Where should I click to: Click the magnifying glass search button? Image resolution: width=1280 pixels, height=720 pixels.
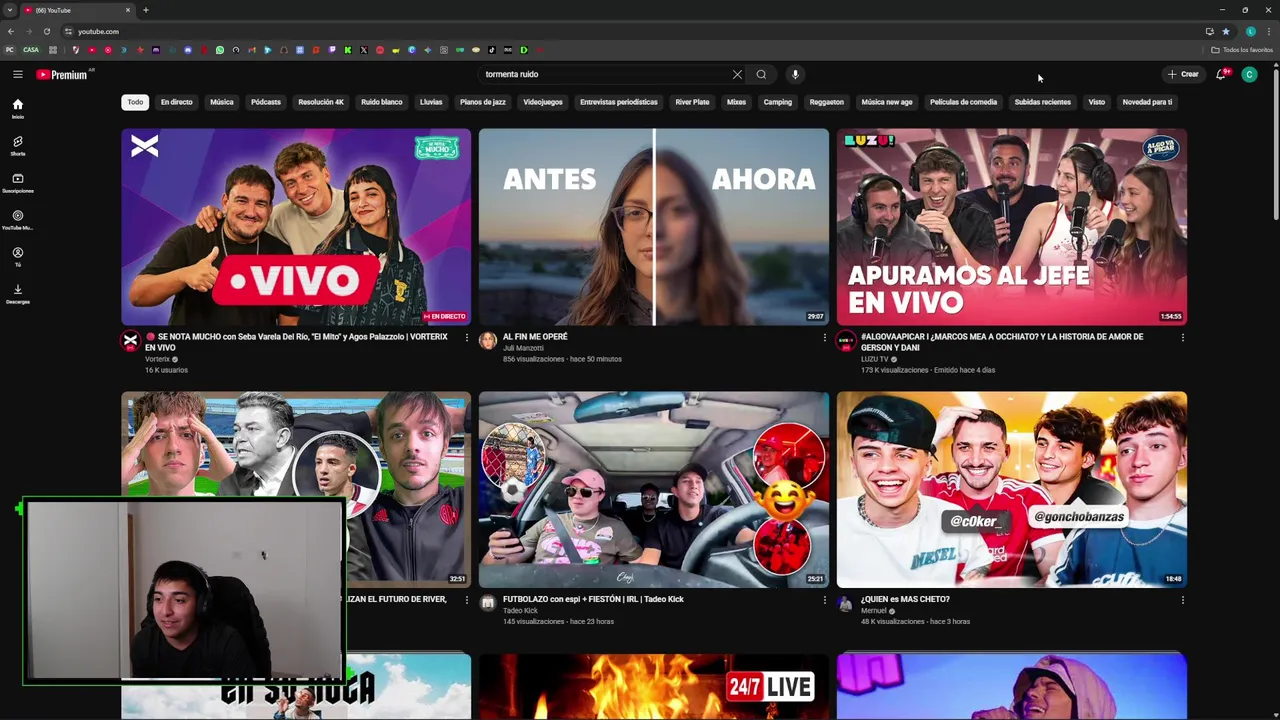pos(761,74)
